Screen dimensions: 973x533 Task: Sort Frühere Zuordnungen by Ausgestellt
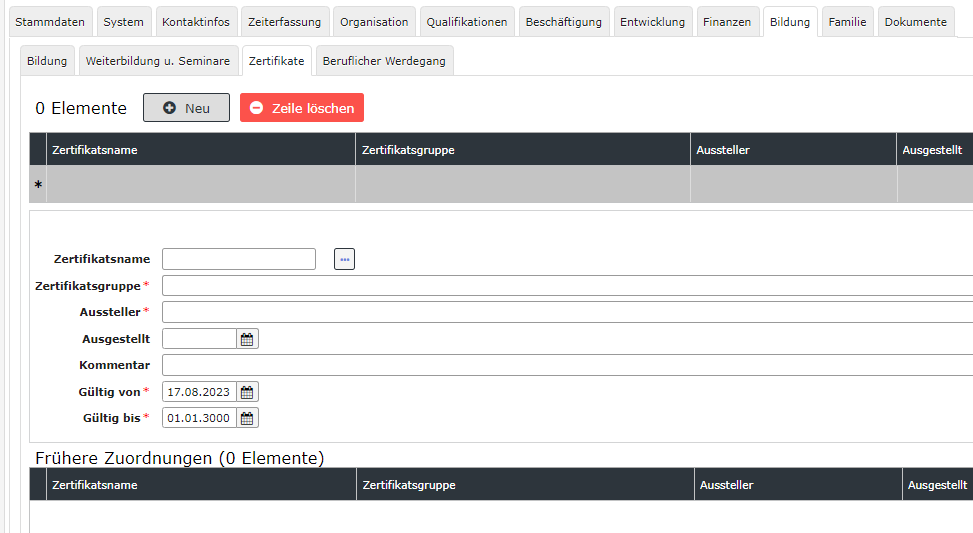(x=937, y=485)
